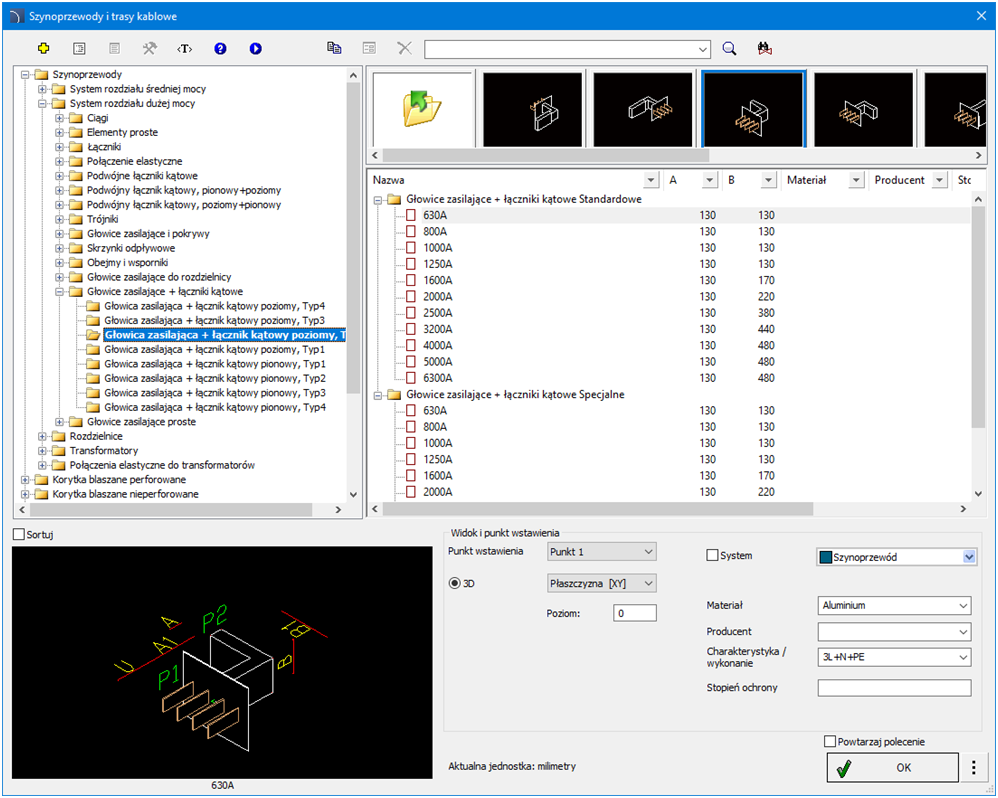Click the blue arrow play icon
This screenshot has height=798, width=998.
coord(255,48)
